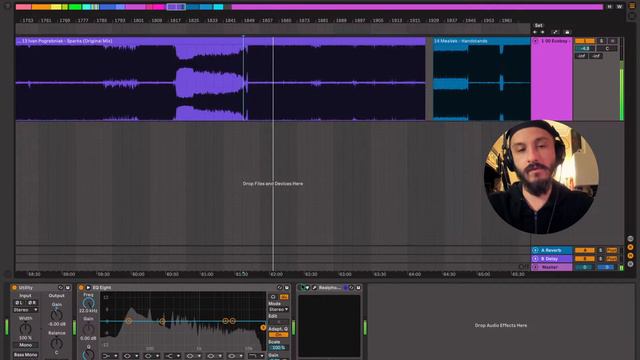Click the Set locator button
Image resolution: width=640 pixels, height=360 pixels.
pos(538,25)
